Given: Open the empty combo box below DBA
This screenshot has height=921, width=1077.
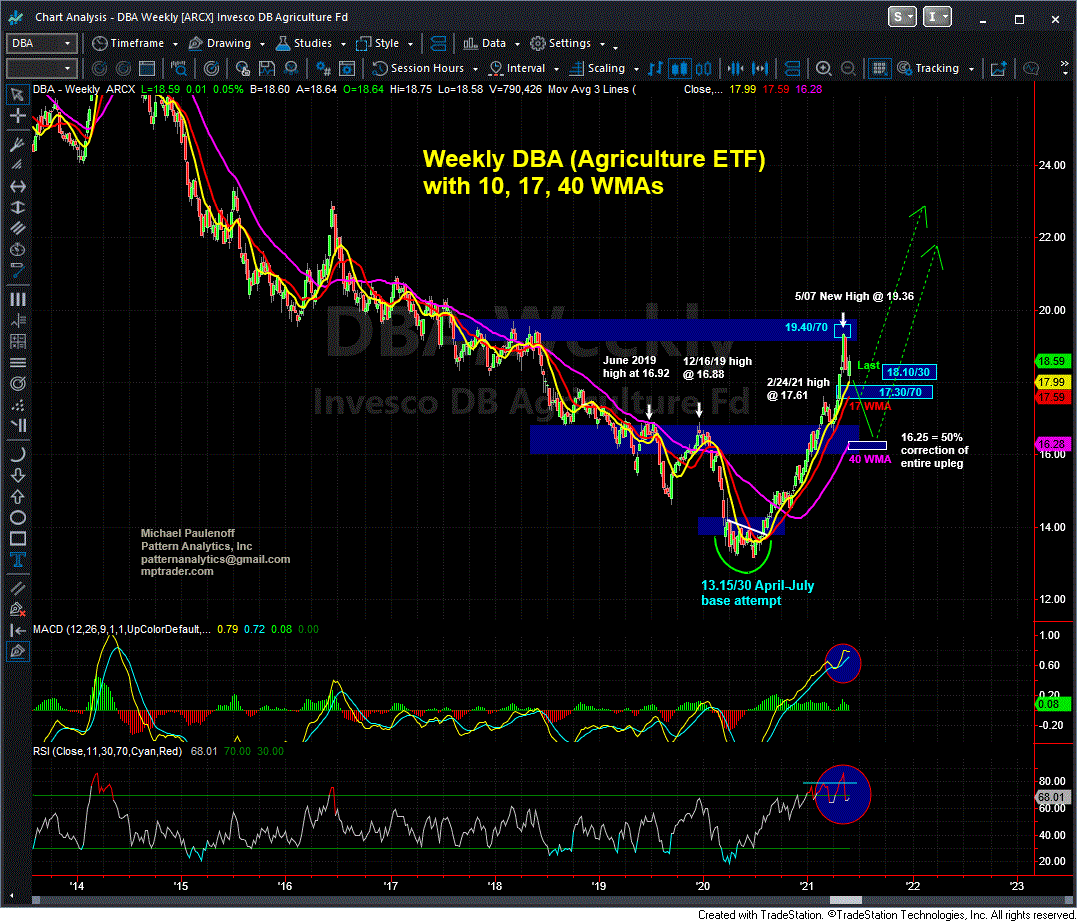Looking at the screenshot, I should click(41, 68).
